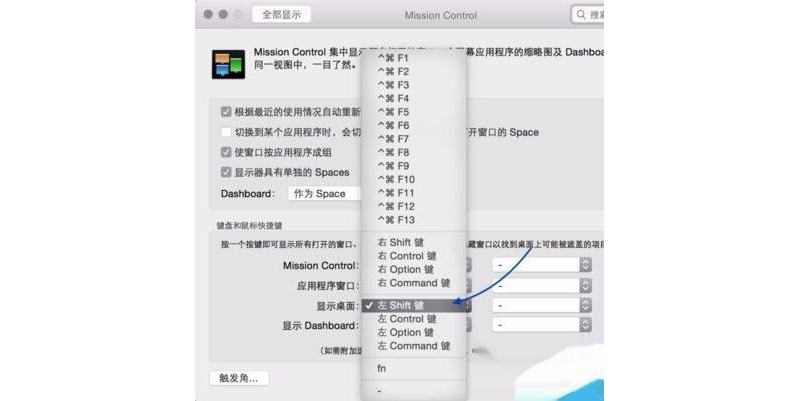Open 显示桌面 mouse shortcut dropdown
Screen dimensions: 800x401
pos(541,305)
